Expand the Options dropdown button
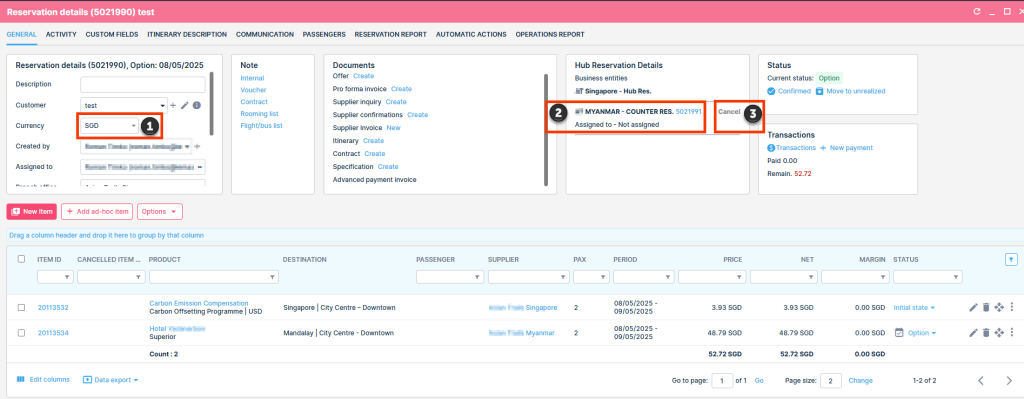This screenshot has width=1024, height=399. click(x=159, y=212)
